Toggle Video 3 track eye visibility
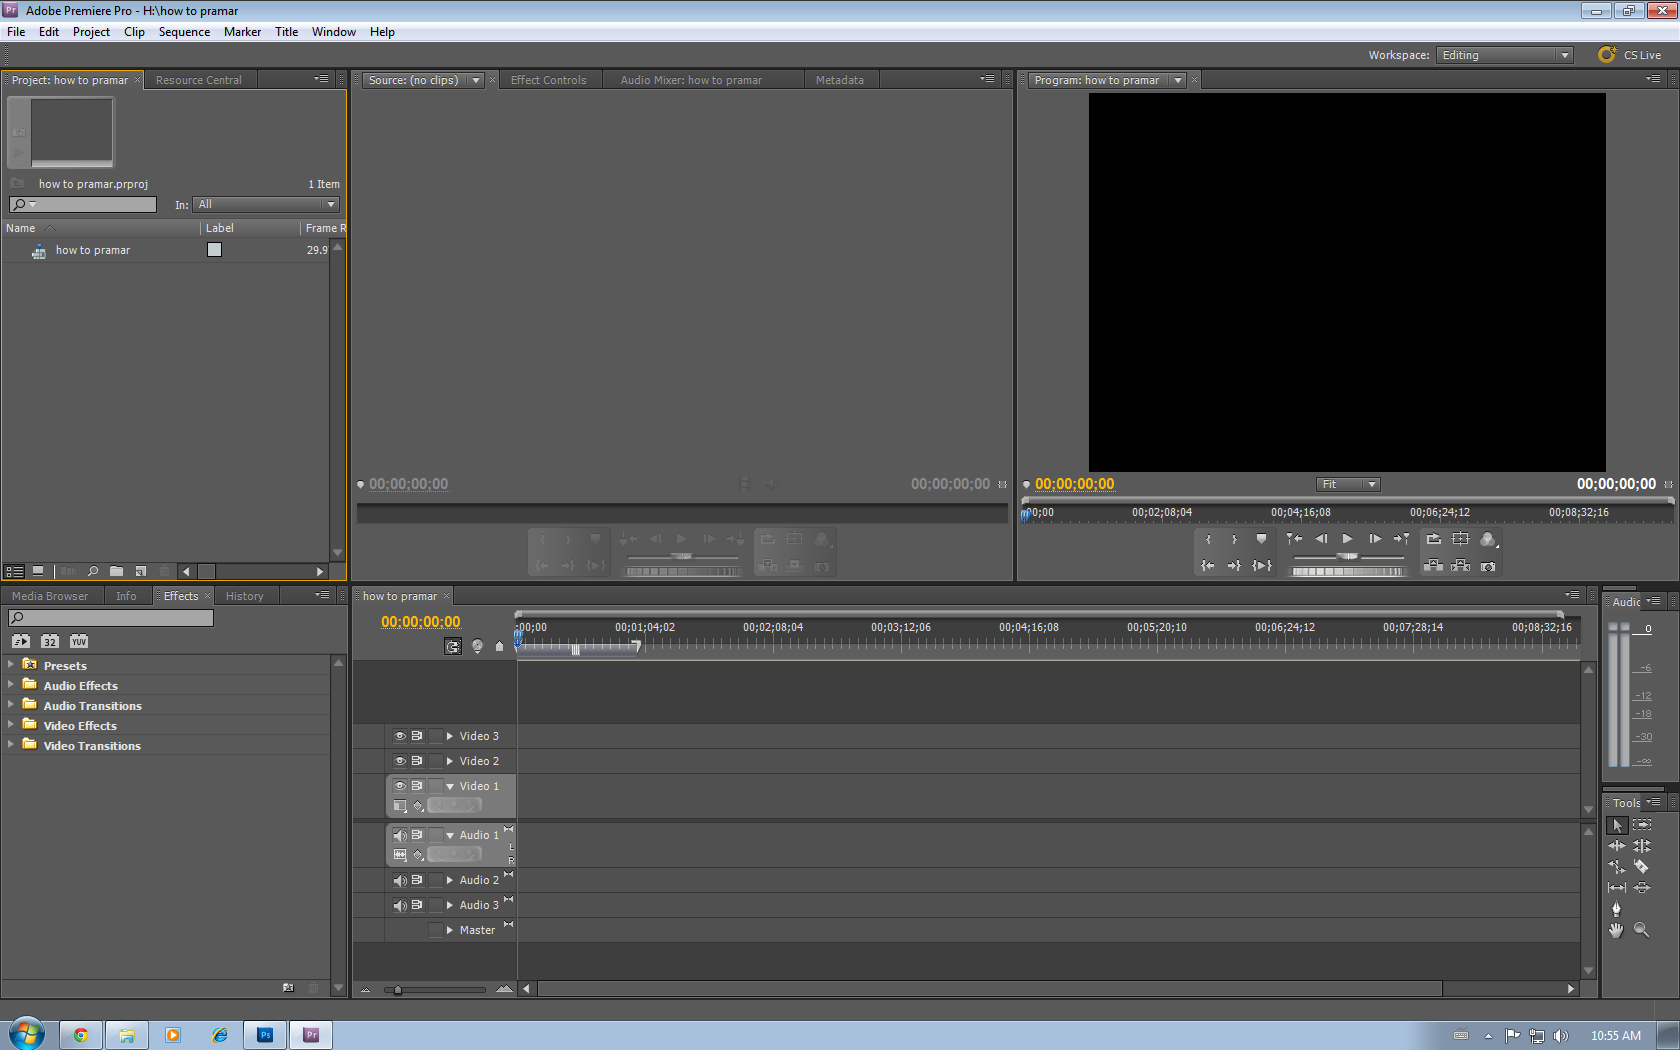 400,736
